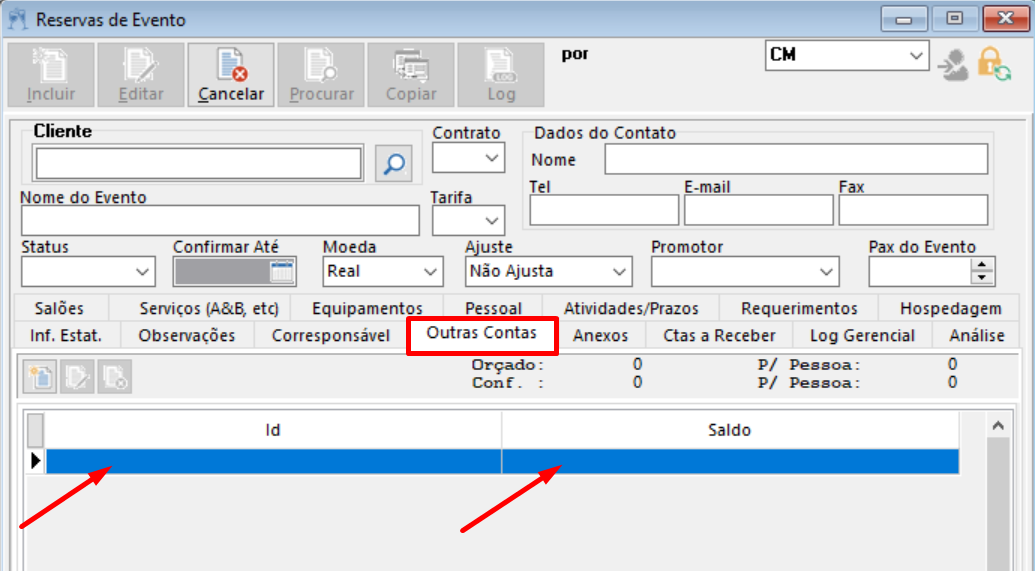Click the Cliente search magnifier button
1035x571 pixels.
point(393,163)
